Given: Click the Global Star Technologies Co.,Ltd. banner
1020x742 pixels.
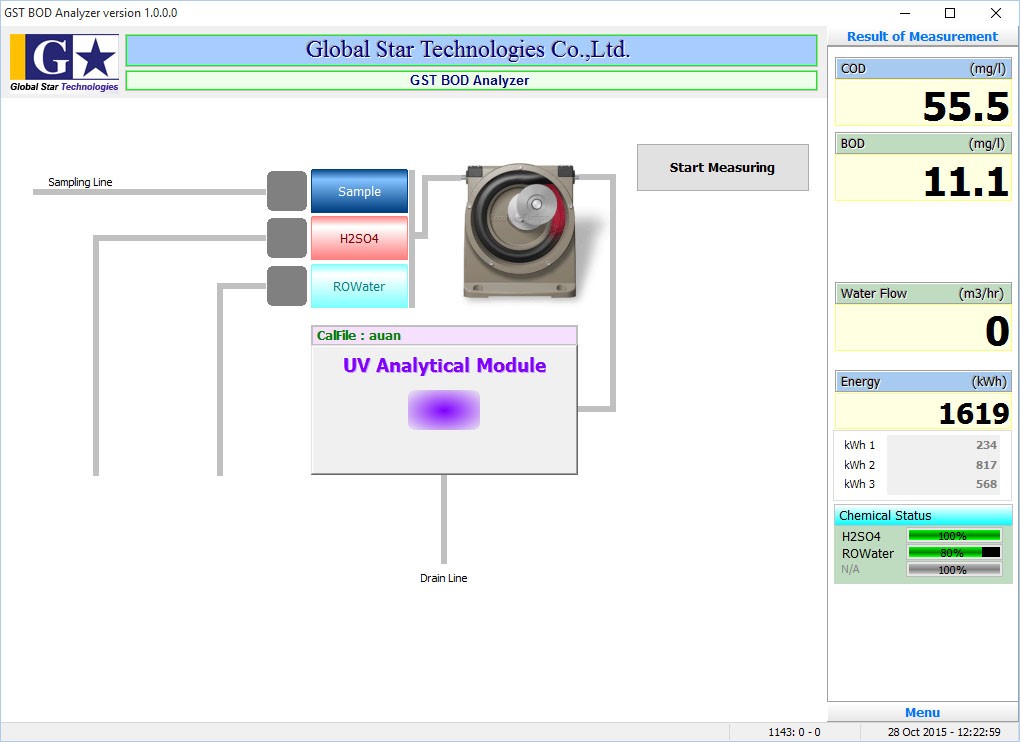Looking at the screenshot, I should (x=472, y=50).
